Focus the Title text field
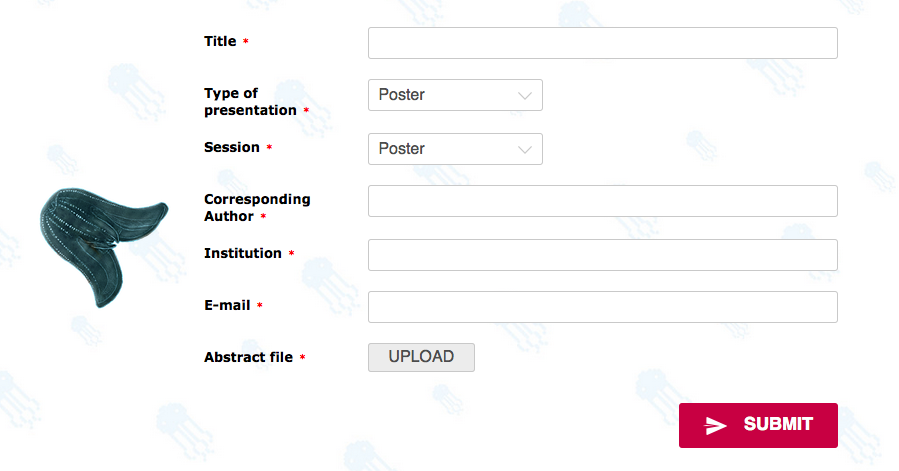The image size is (899, 471). pyautogui.click(x=603, y=43)
